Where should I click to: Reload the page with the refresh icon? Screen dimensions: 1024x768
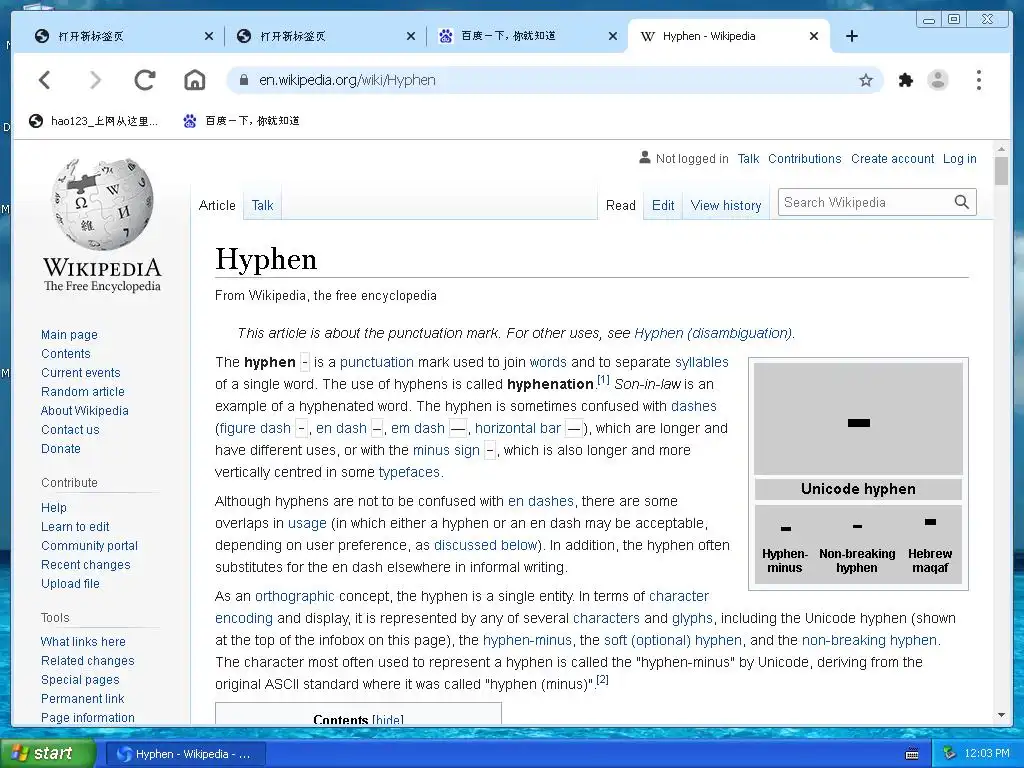pyautogui.click(x=144, y=80)
